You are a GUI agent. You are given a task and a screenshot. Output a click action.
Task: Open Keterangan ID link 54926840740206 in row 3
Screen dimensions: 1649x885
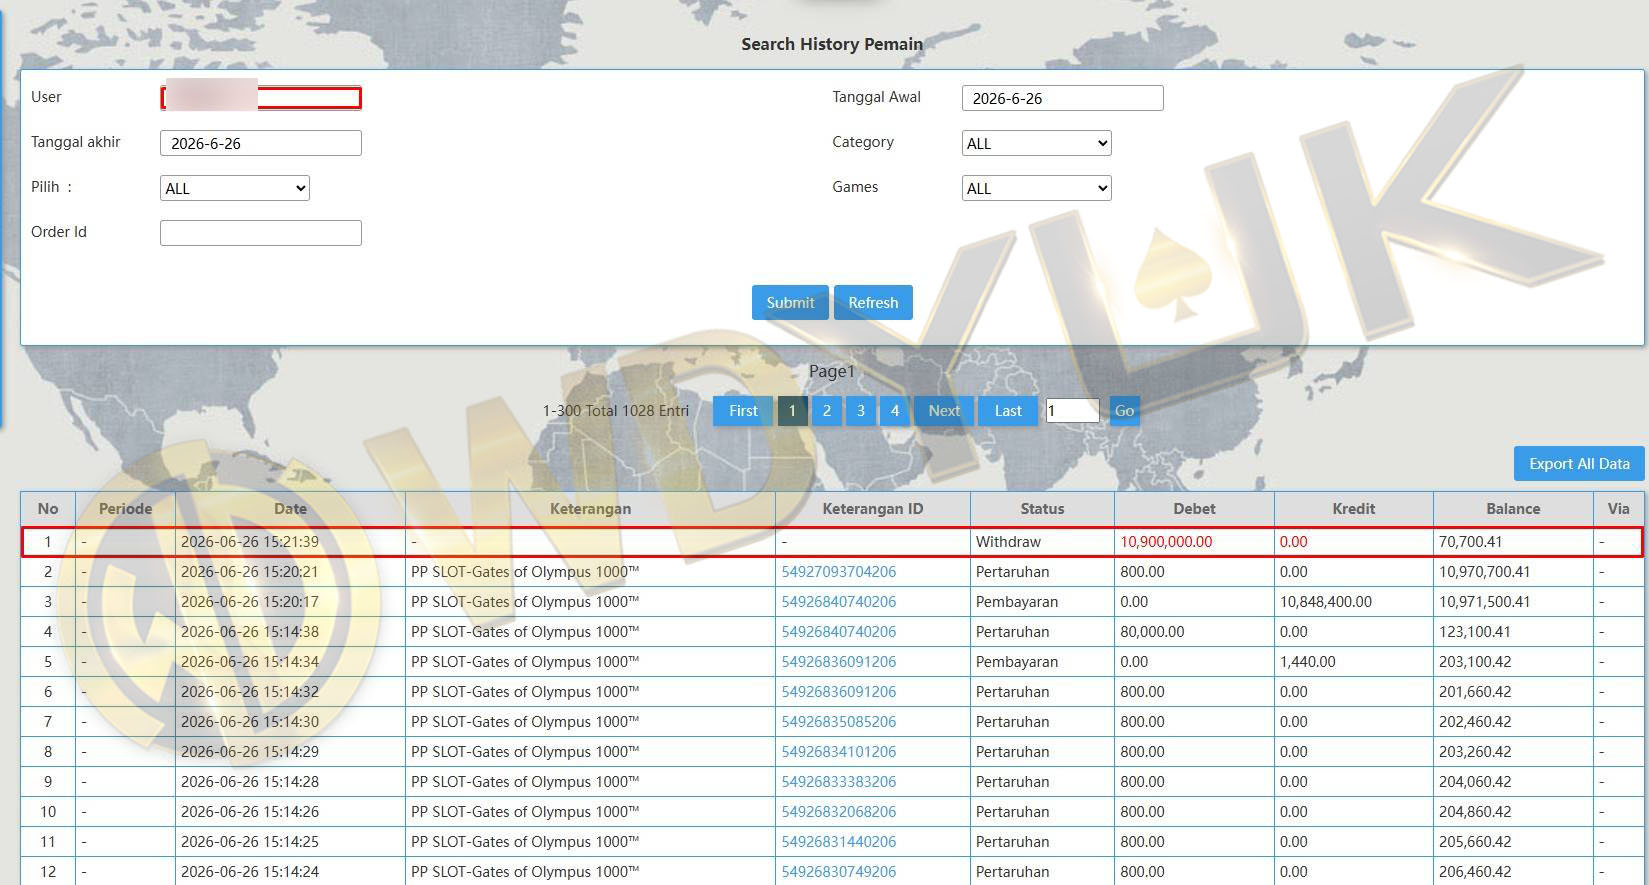[x=839, y=602]
